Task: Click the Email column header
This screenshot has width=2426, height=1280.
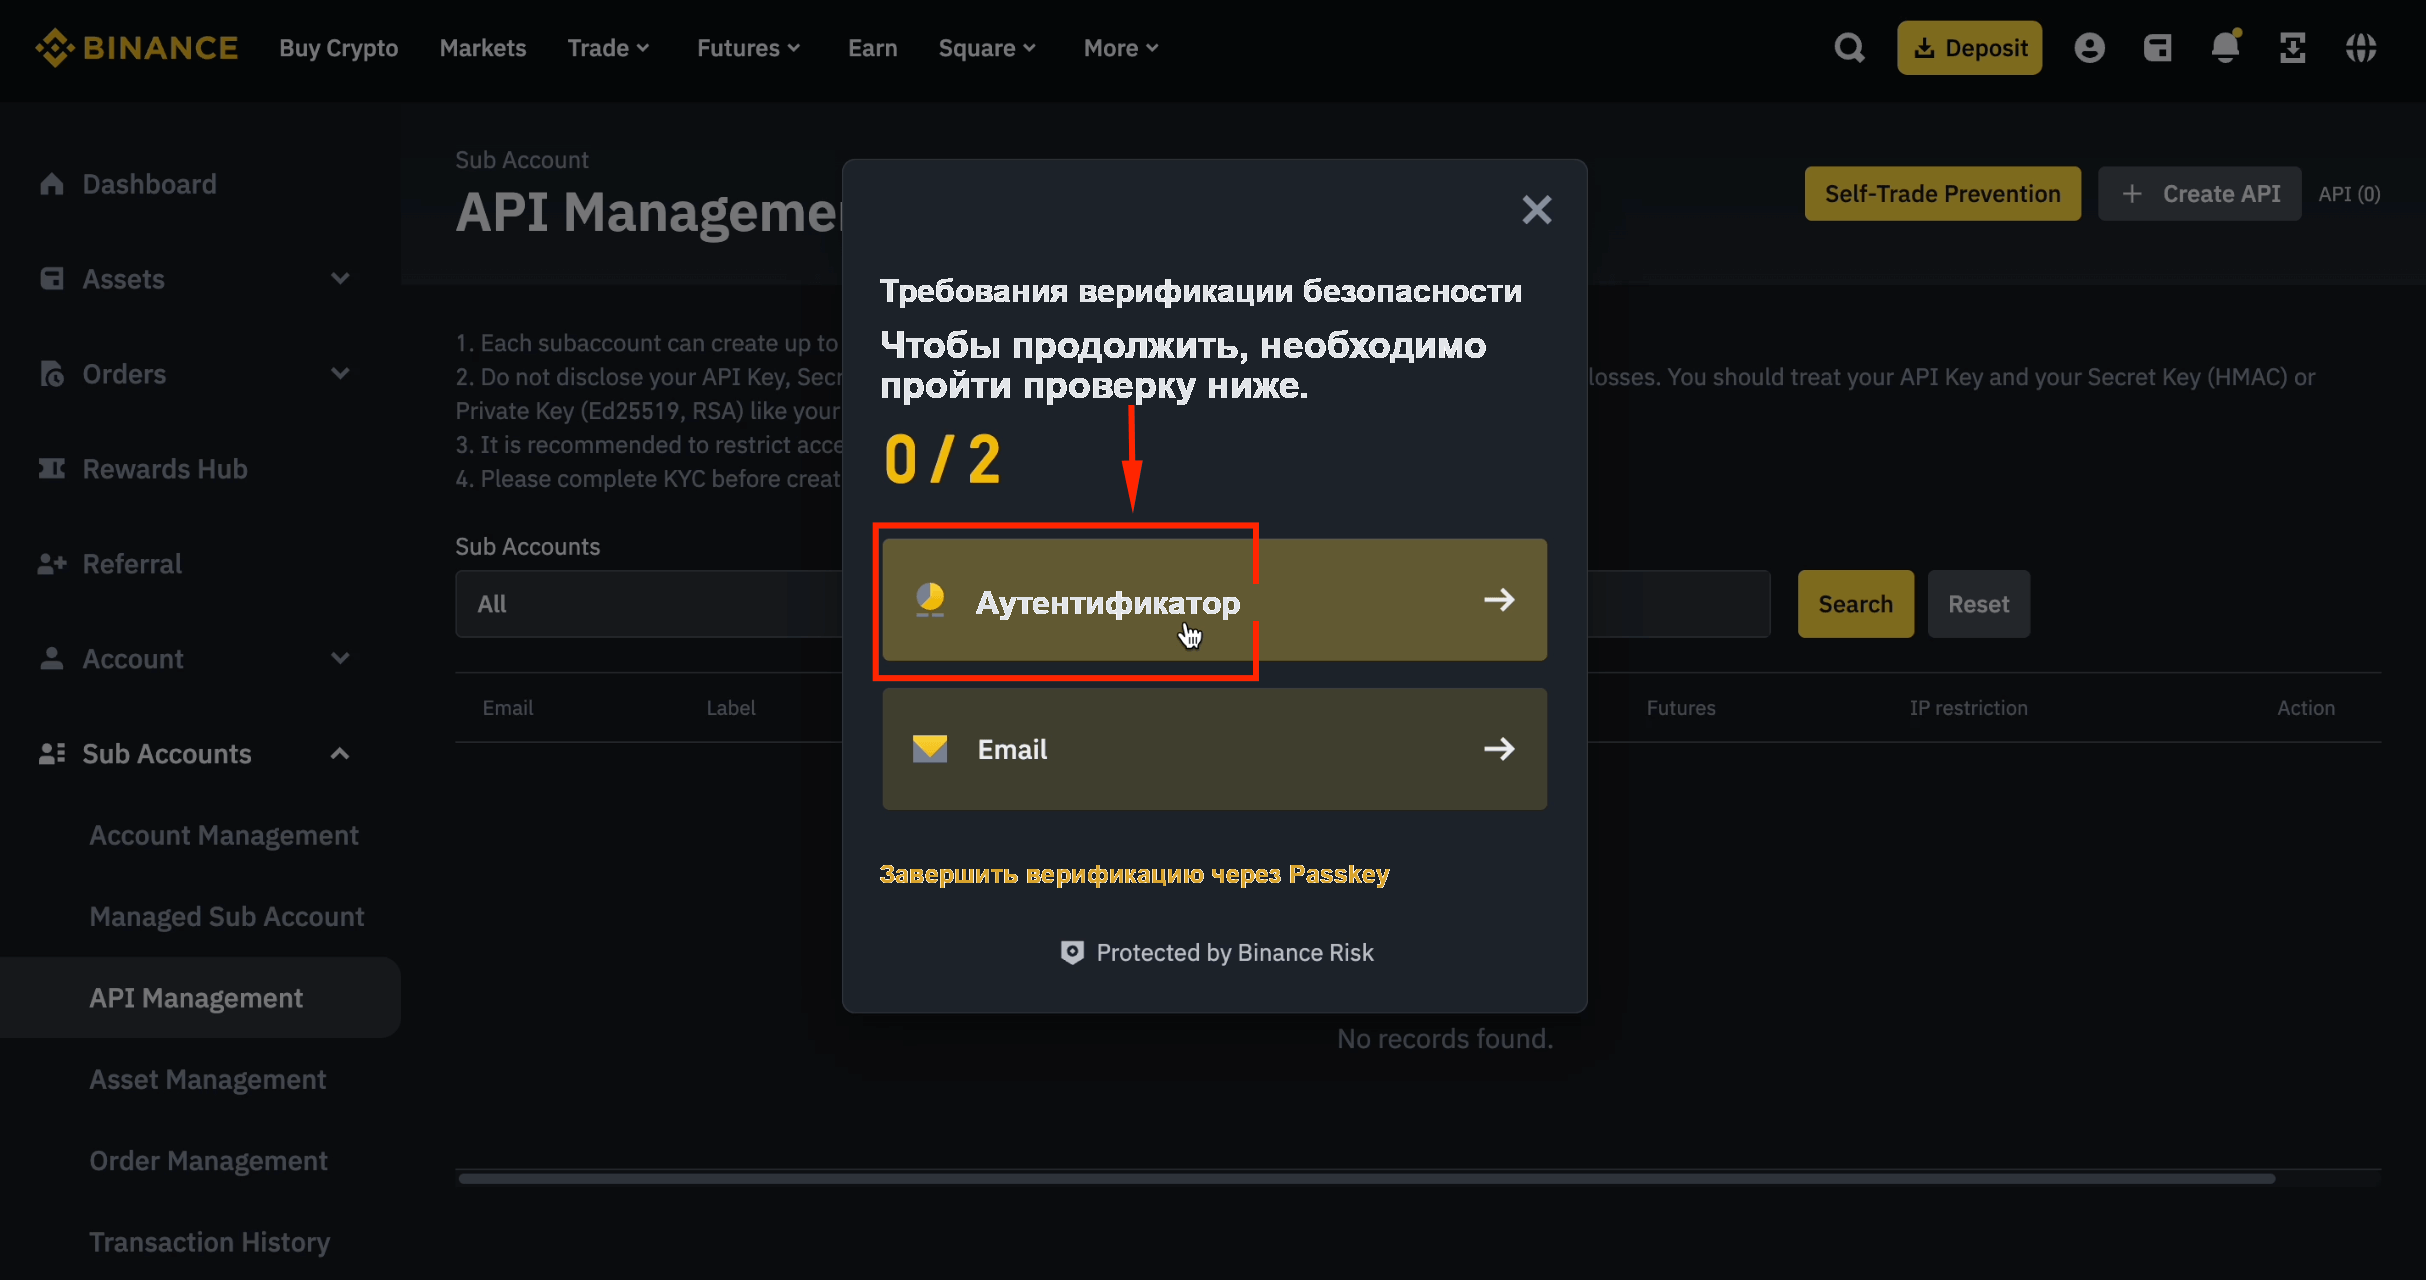Action: pyautogui.click(x=507, y=708)
